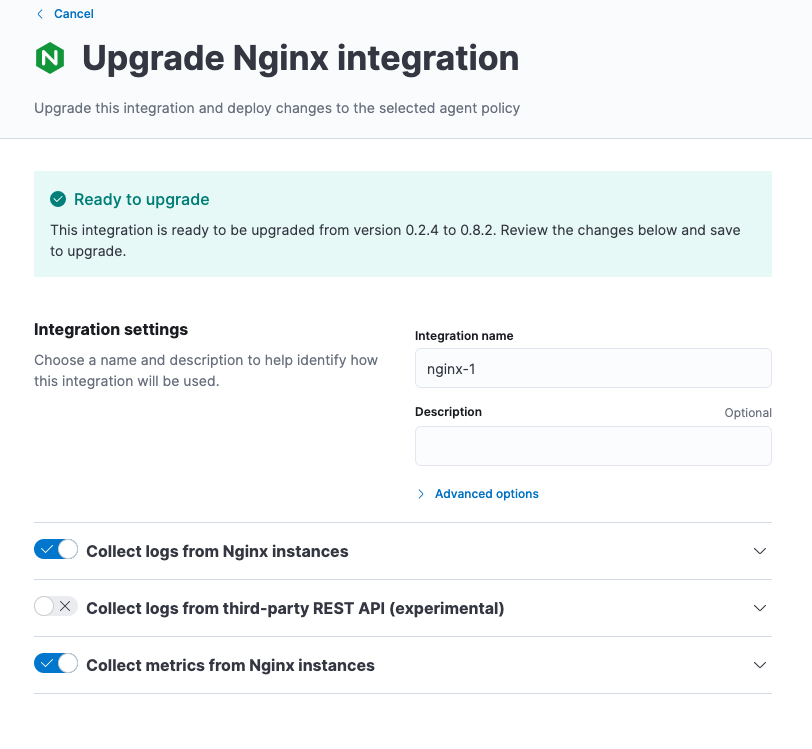Expand Advanced options chevron
812x749 pixels.
(x=421, y=494)
